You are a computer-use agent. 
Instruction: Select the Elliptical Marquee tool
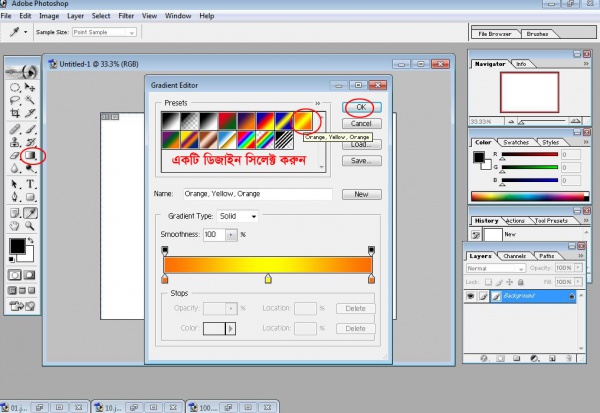pyautogui.click(x=15, y=87)
